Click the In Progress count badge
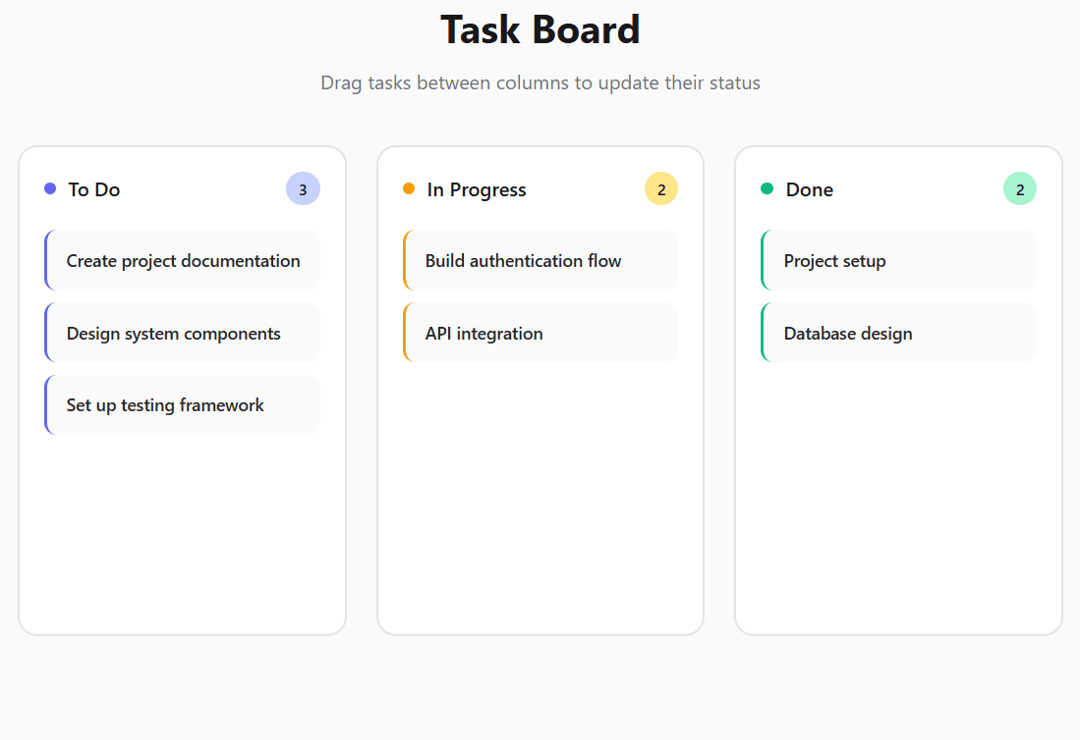This screenshot has height=740, width=1080. tap(661, 189)
